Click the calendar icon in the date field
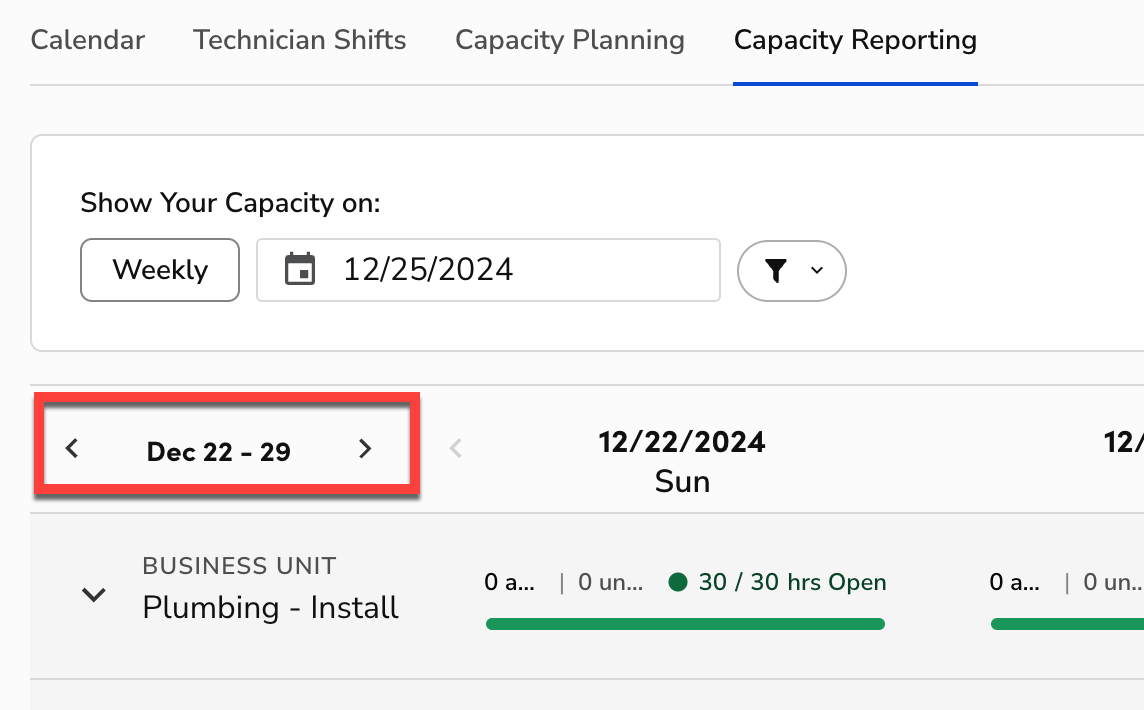 (x=300, y=270)
